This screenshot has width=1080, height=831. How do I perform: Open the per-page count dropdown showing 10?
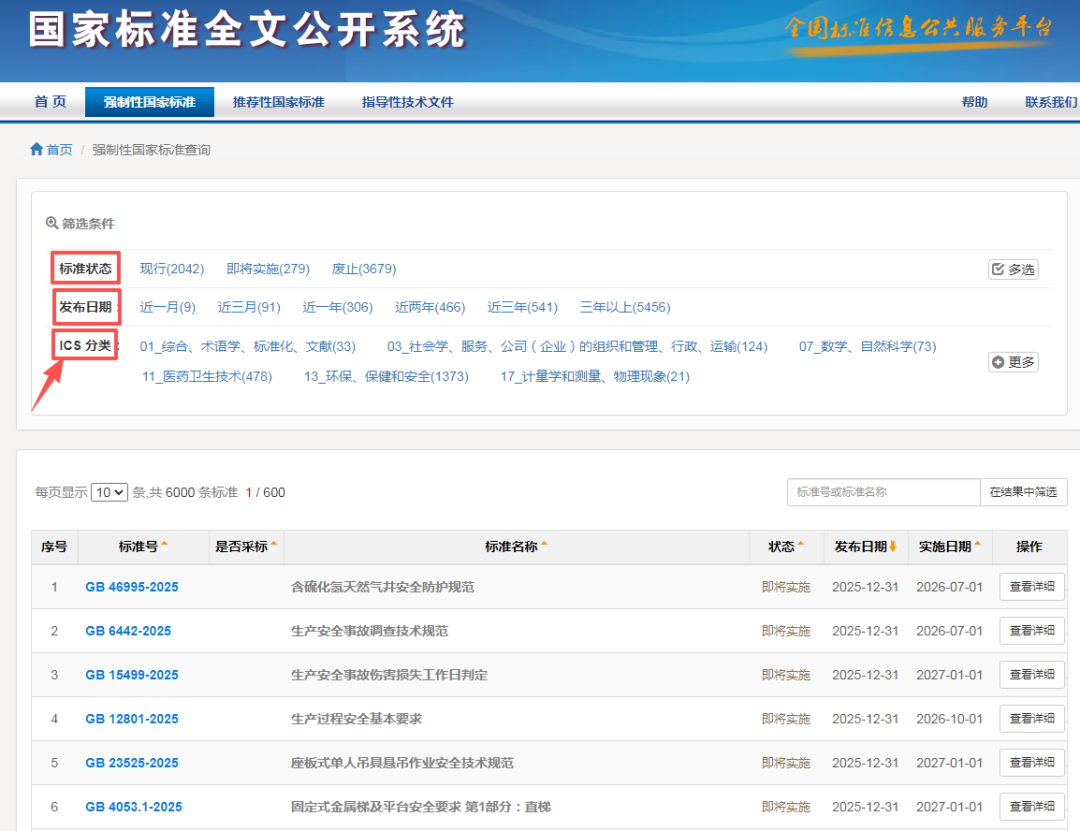[108, 492]
